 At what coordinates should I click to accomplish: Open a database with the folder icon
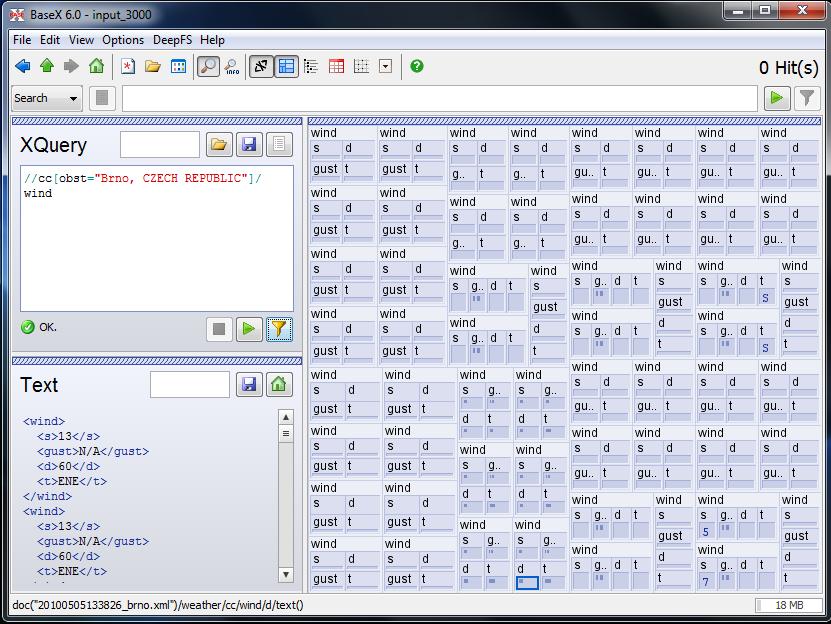153,66
